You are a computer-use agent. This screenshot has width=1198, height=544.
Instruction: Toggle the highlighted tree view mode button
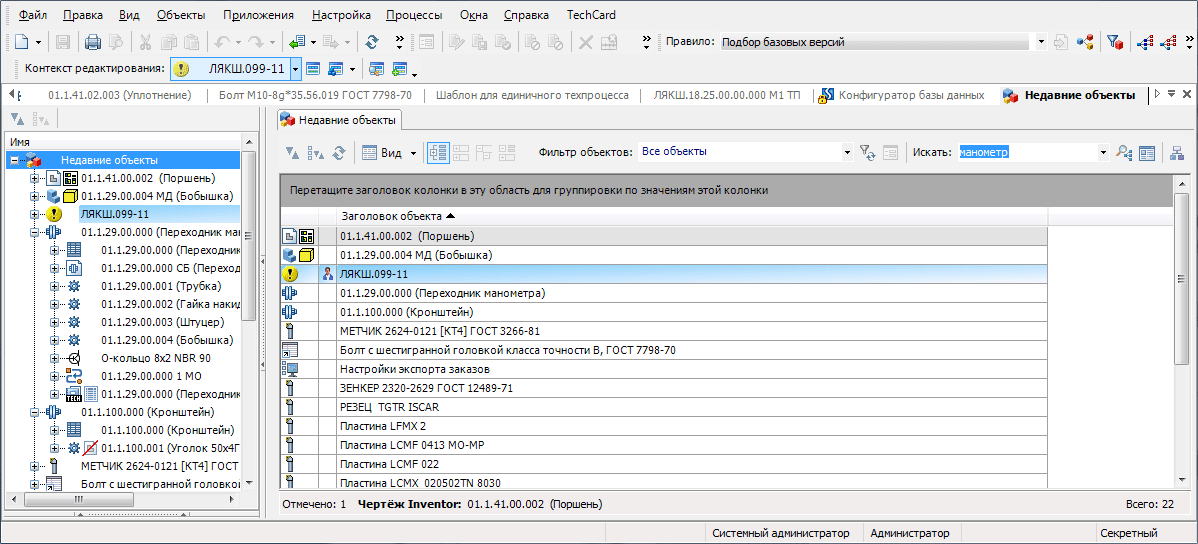click(x=437, y=153)
